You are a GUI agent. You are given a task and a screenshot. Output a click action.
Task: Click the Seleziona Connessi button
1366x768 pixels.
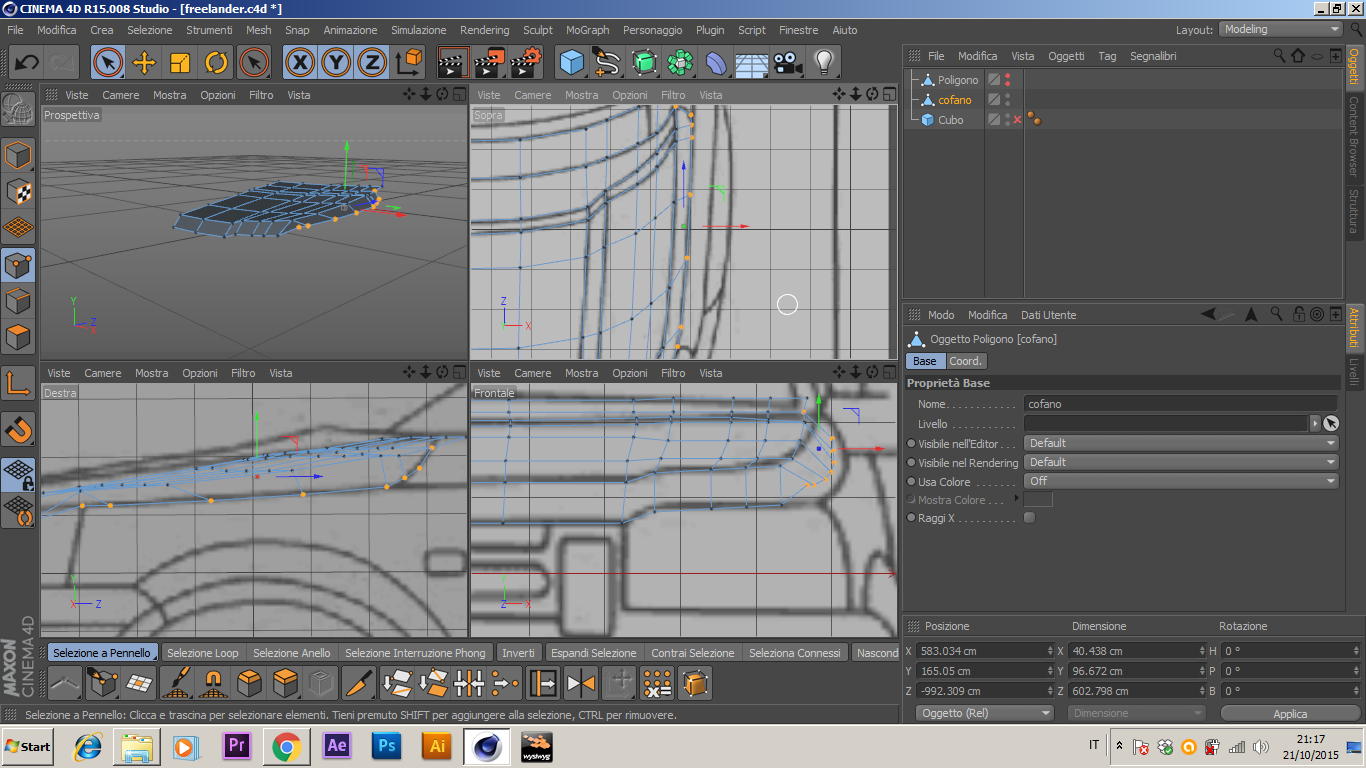click(795, 653)
